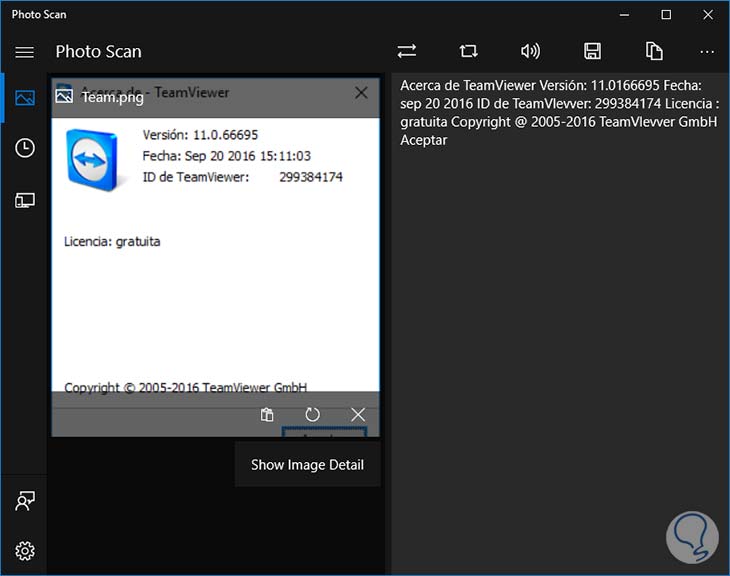Open the more options ellipsis menu
The image size is (730, 576).
coord(707,52)
